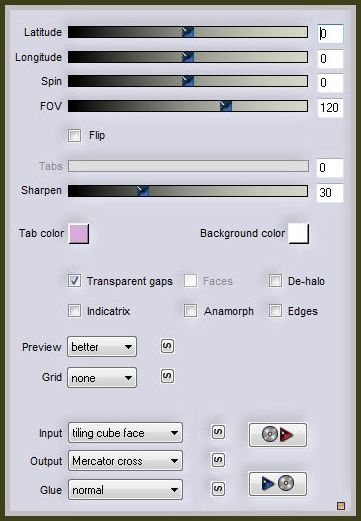Click the S icon next to Output

(x=218, y=460)
